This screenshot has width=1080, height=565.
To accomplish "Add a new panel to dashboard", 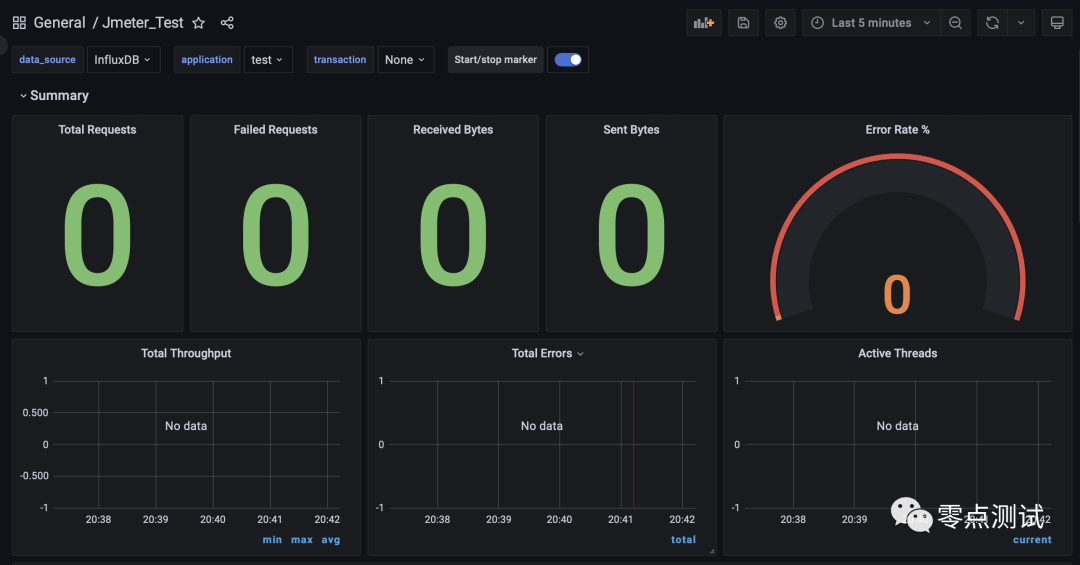I will pos(704,23).
